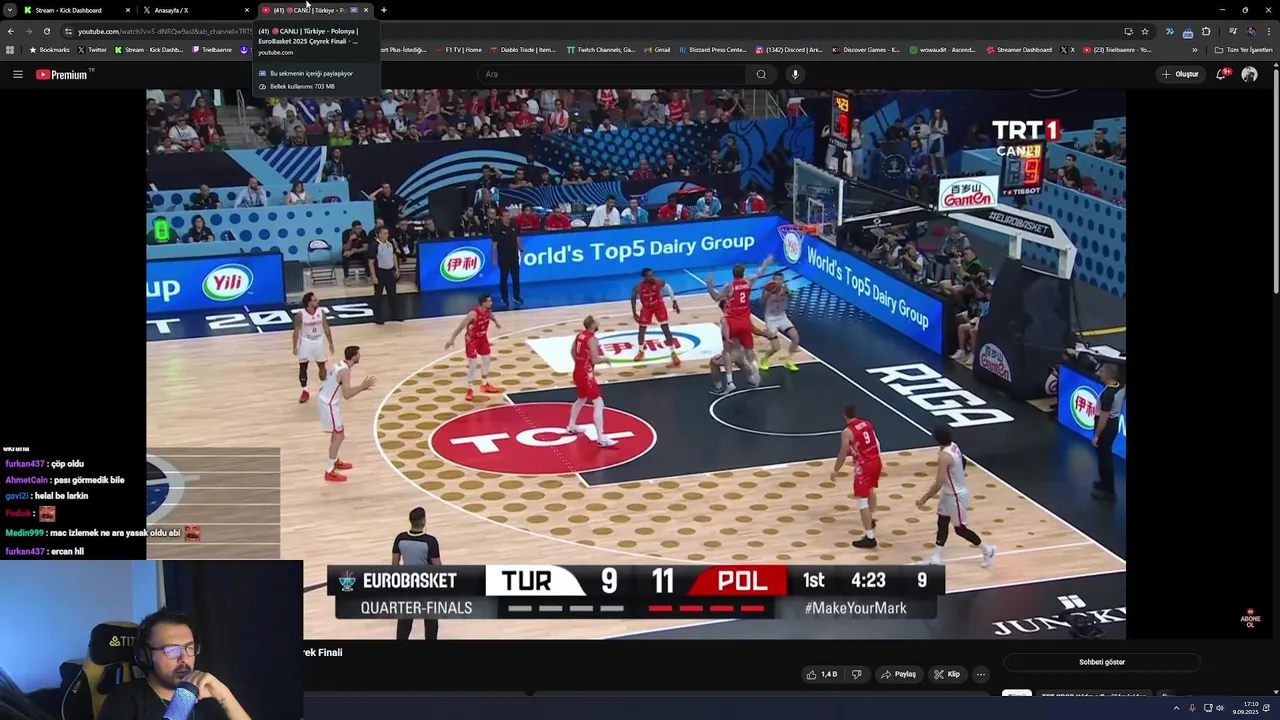Open the taskbar clock showing 17:10
This screenshot has width=1280, height=720.
pos(1245,708)
